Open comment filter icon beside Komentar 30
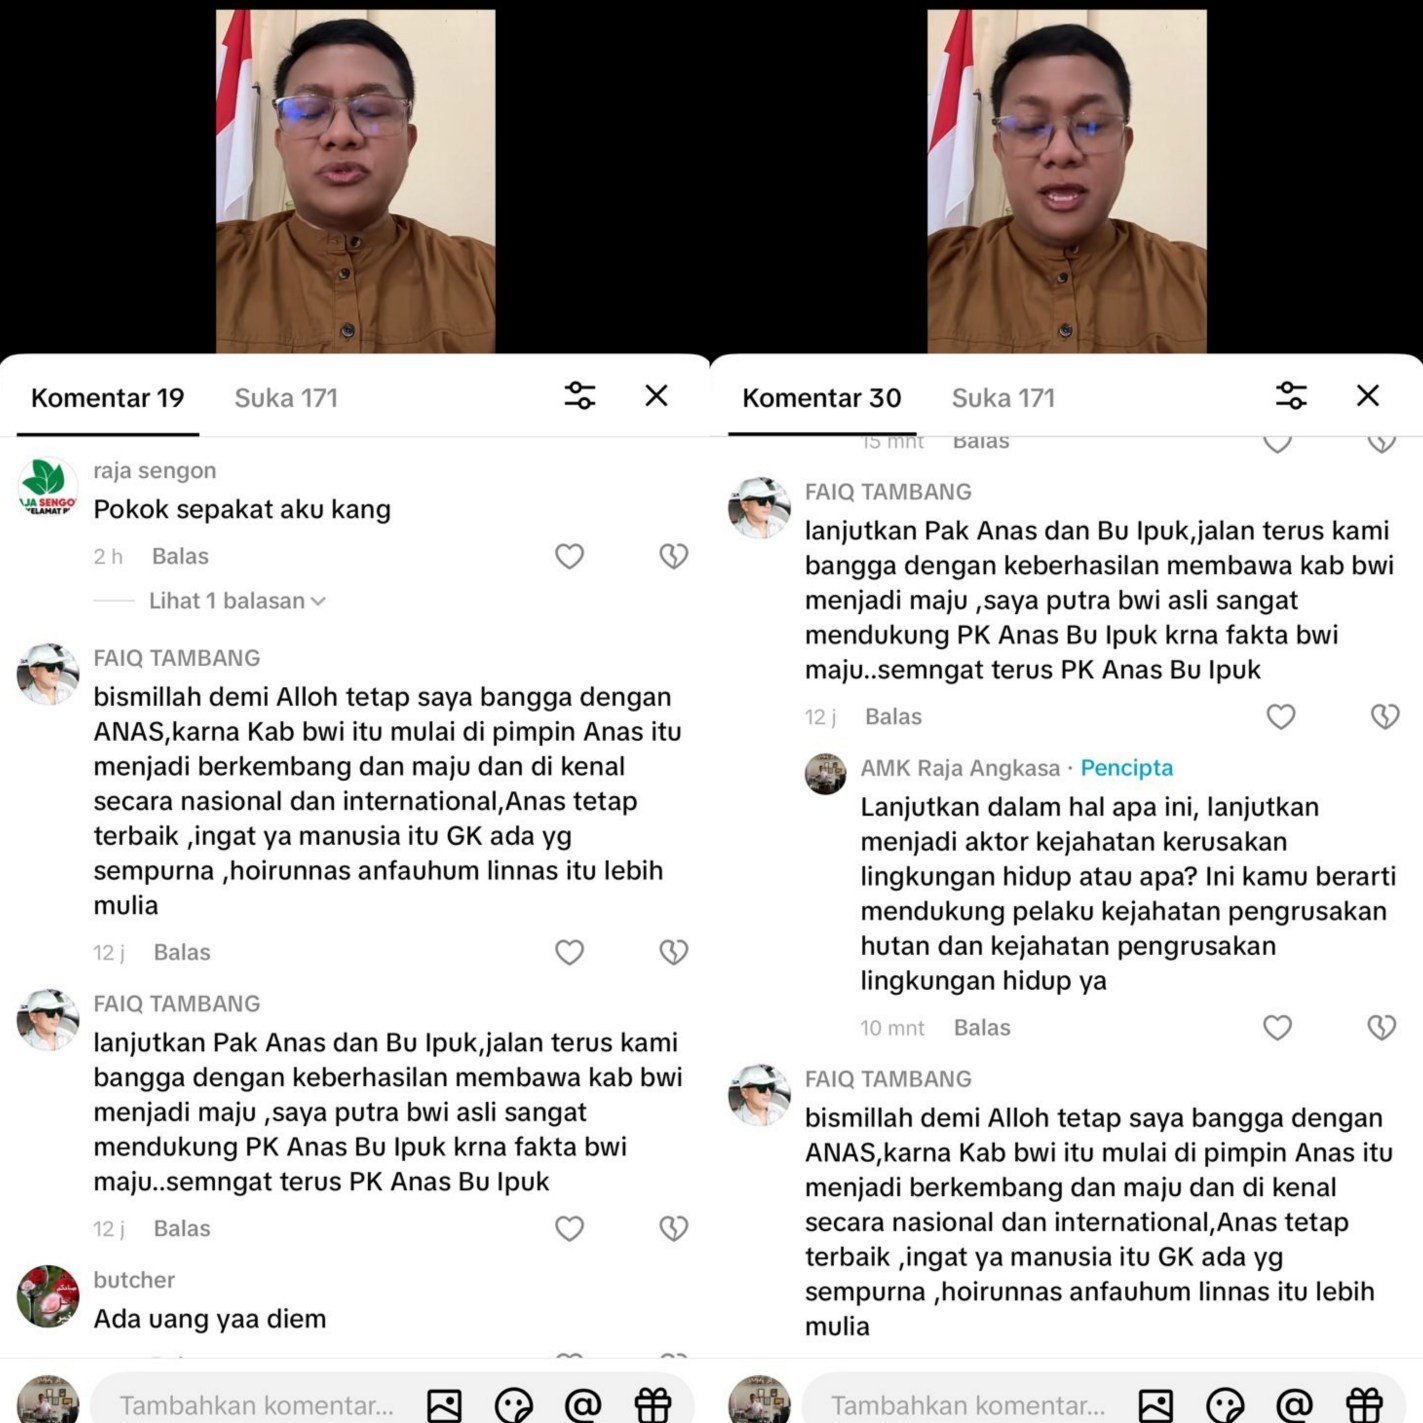The image size is (1423, 1423). tap(1291, 396)
